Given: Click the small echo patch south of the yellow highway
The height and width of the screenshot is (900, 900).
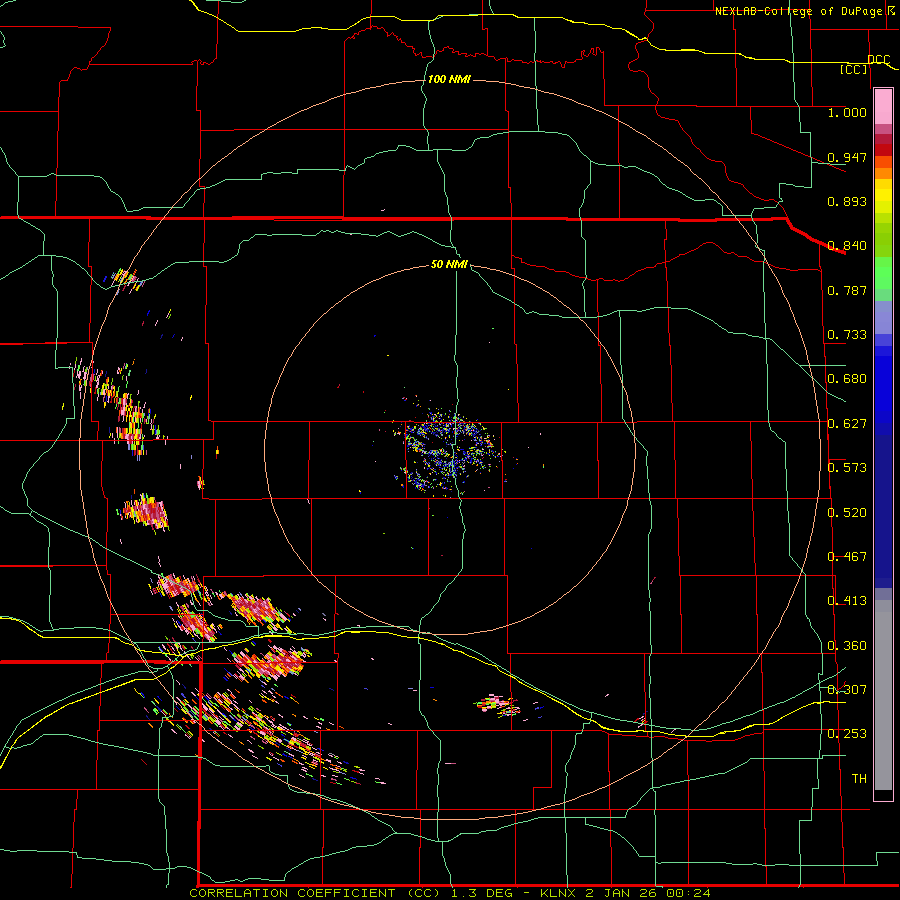Looking at the screenshot, I should pos(498,706).
